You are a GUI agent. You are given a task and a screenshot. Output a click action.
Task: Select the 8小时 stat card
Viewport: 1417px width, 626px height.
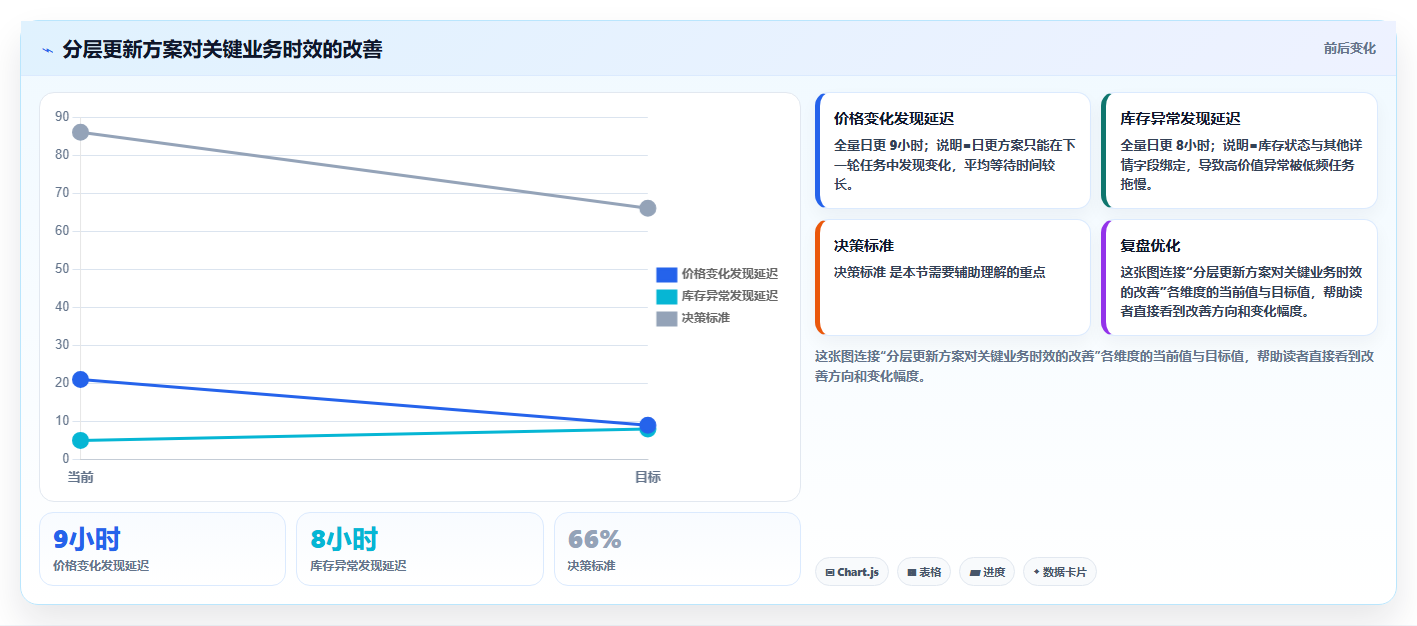coord(420,549)
